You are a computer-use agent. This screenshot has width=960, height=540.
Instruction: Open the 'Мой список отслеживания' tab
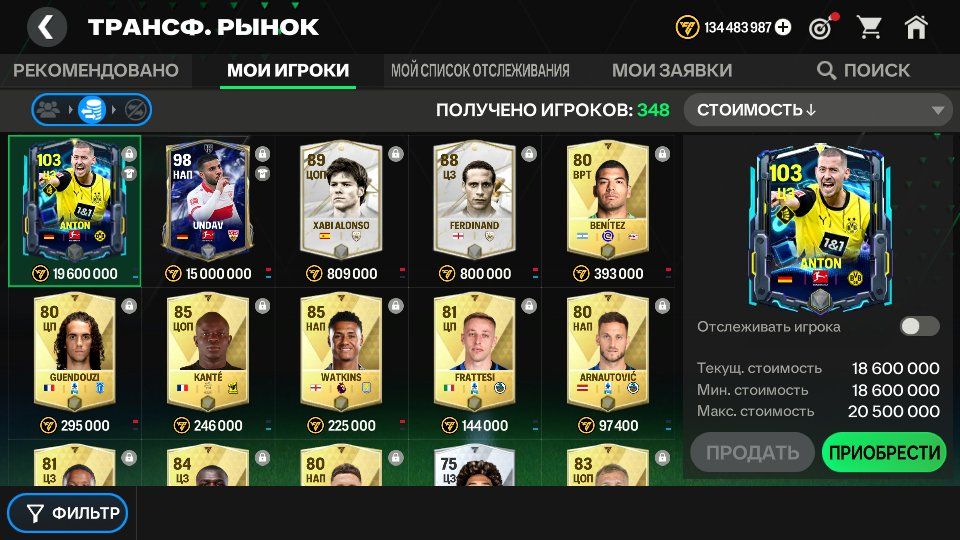point(480,70)
